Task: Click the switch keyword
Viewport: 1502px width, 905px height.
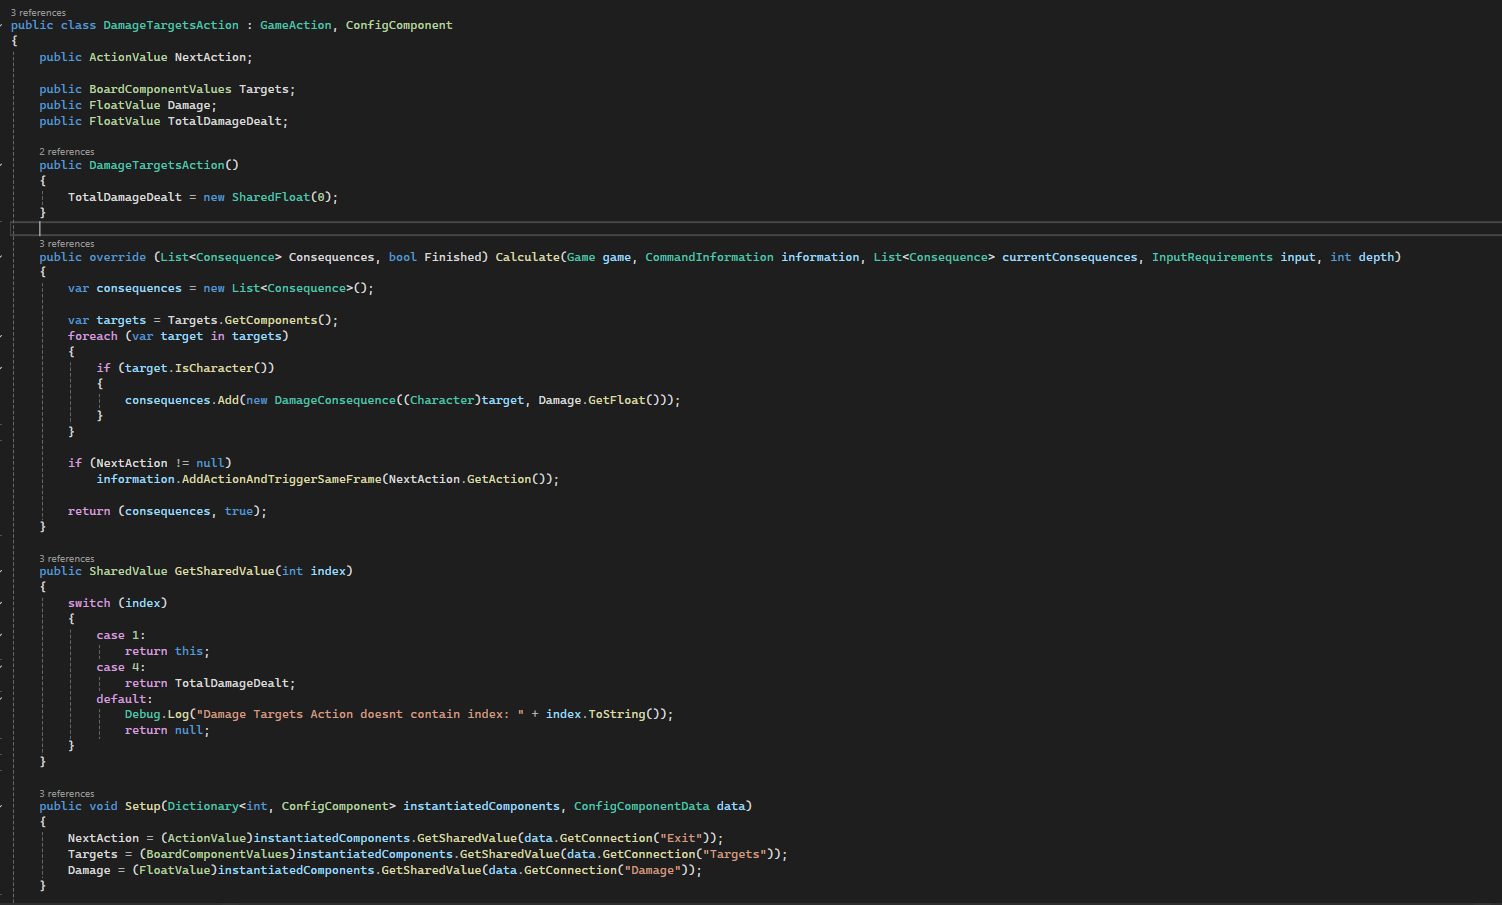Action: (89, 603)
